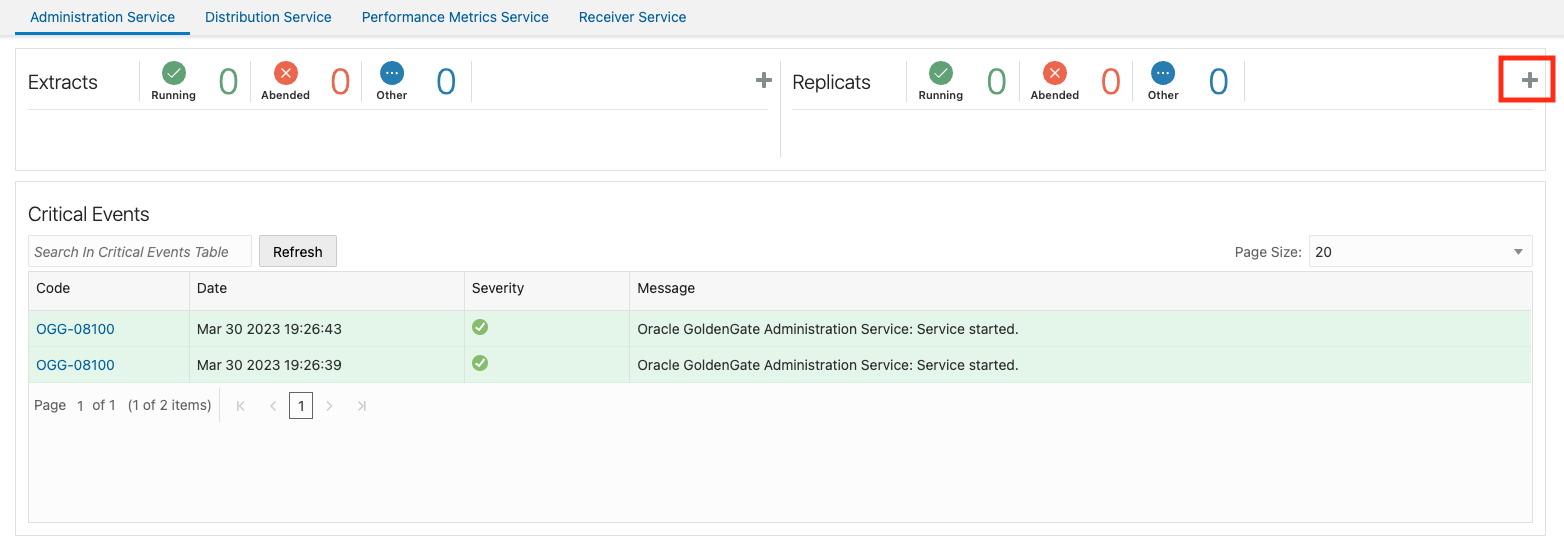Sort by the Date column header

212,288
